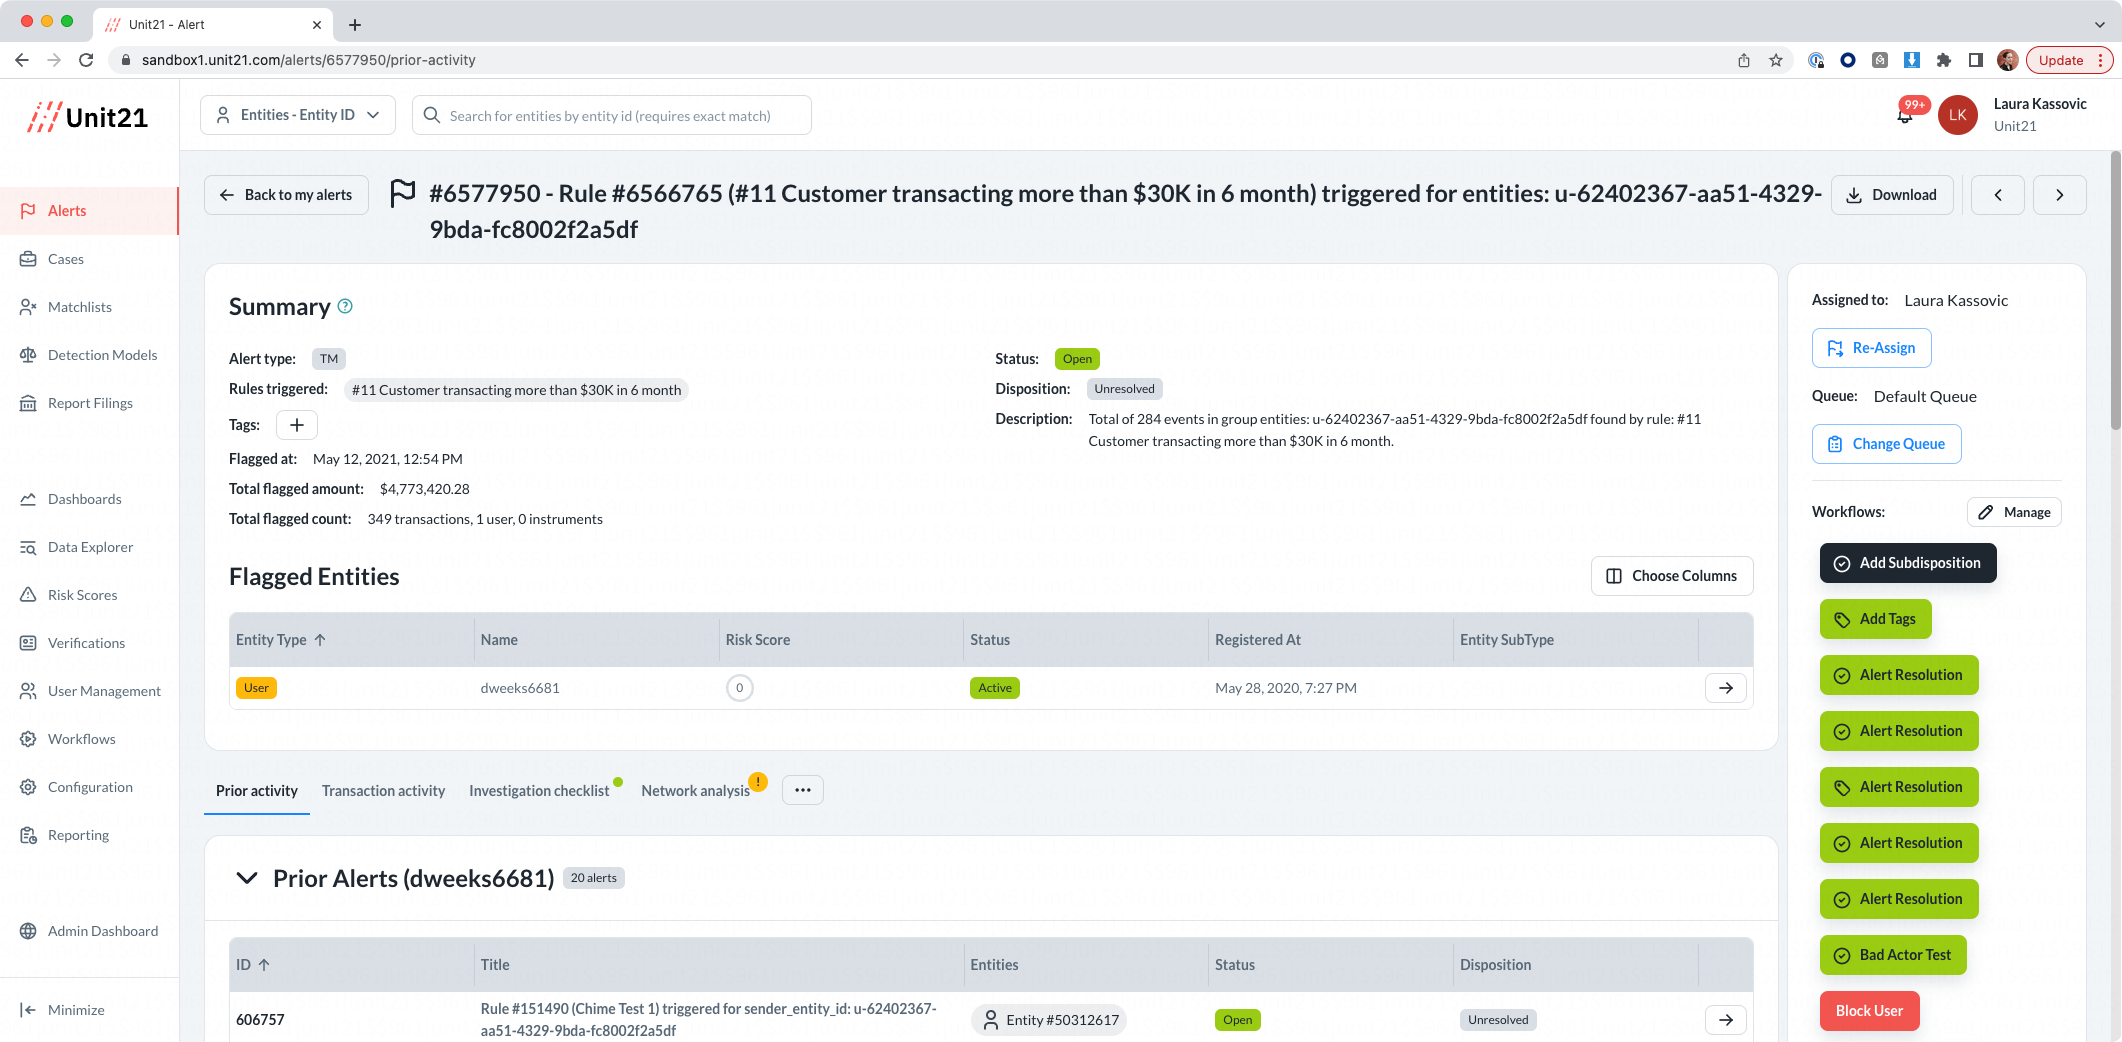2122x1042 pixels.
Task: Click the Summary help question icon
Action: point(345,306)
